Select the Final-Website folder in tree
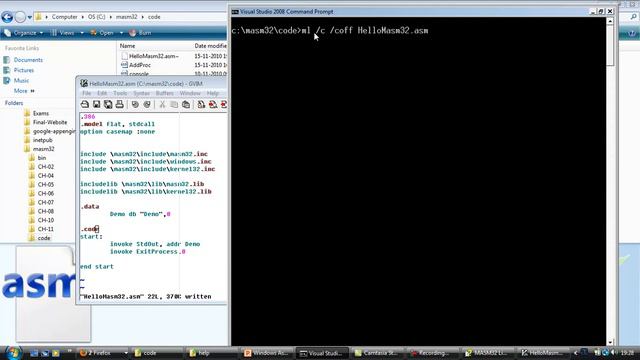640x360 pixels. (50, 122)
